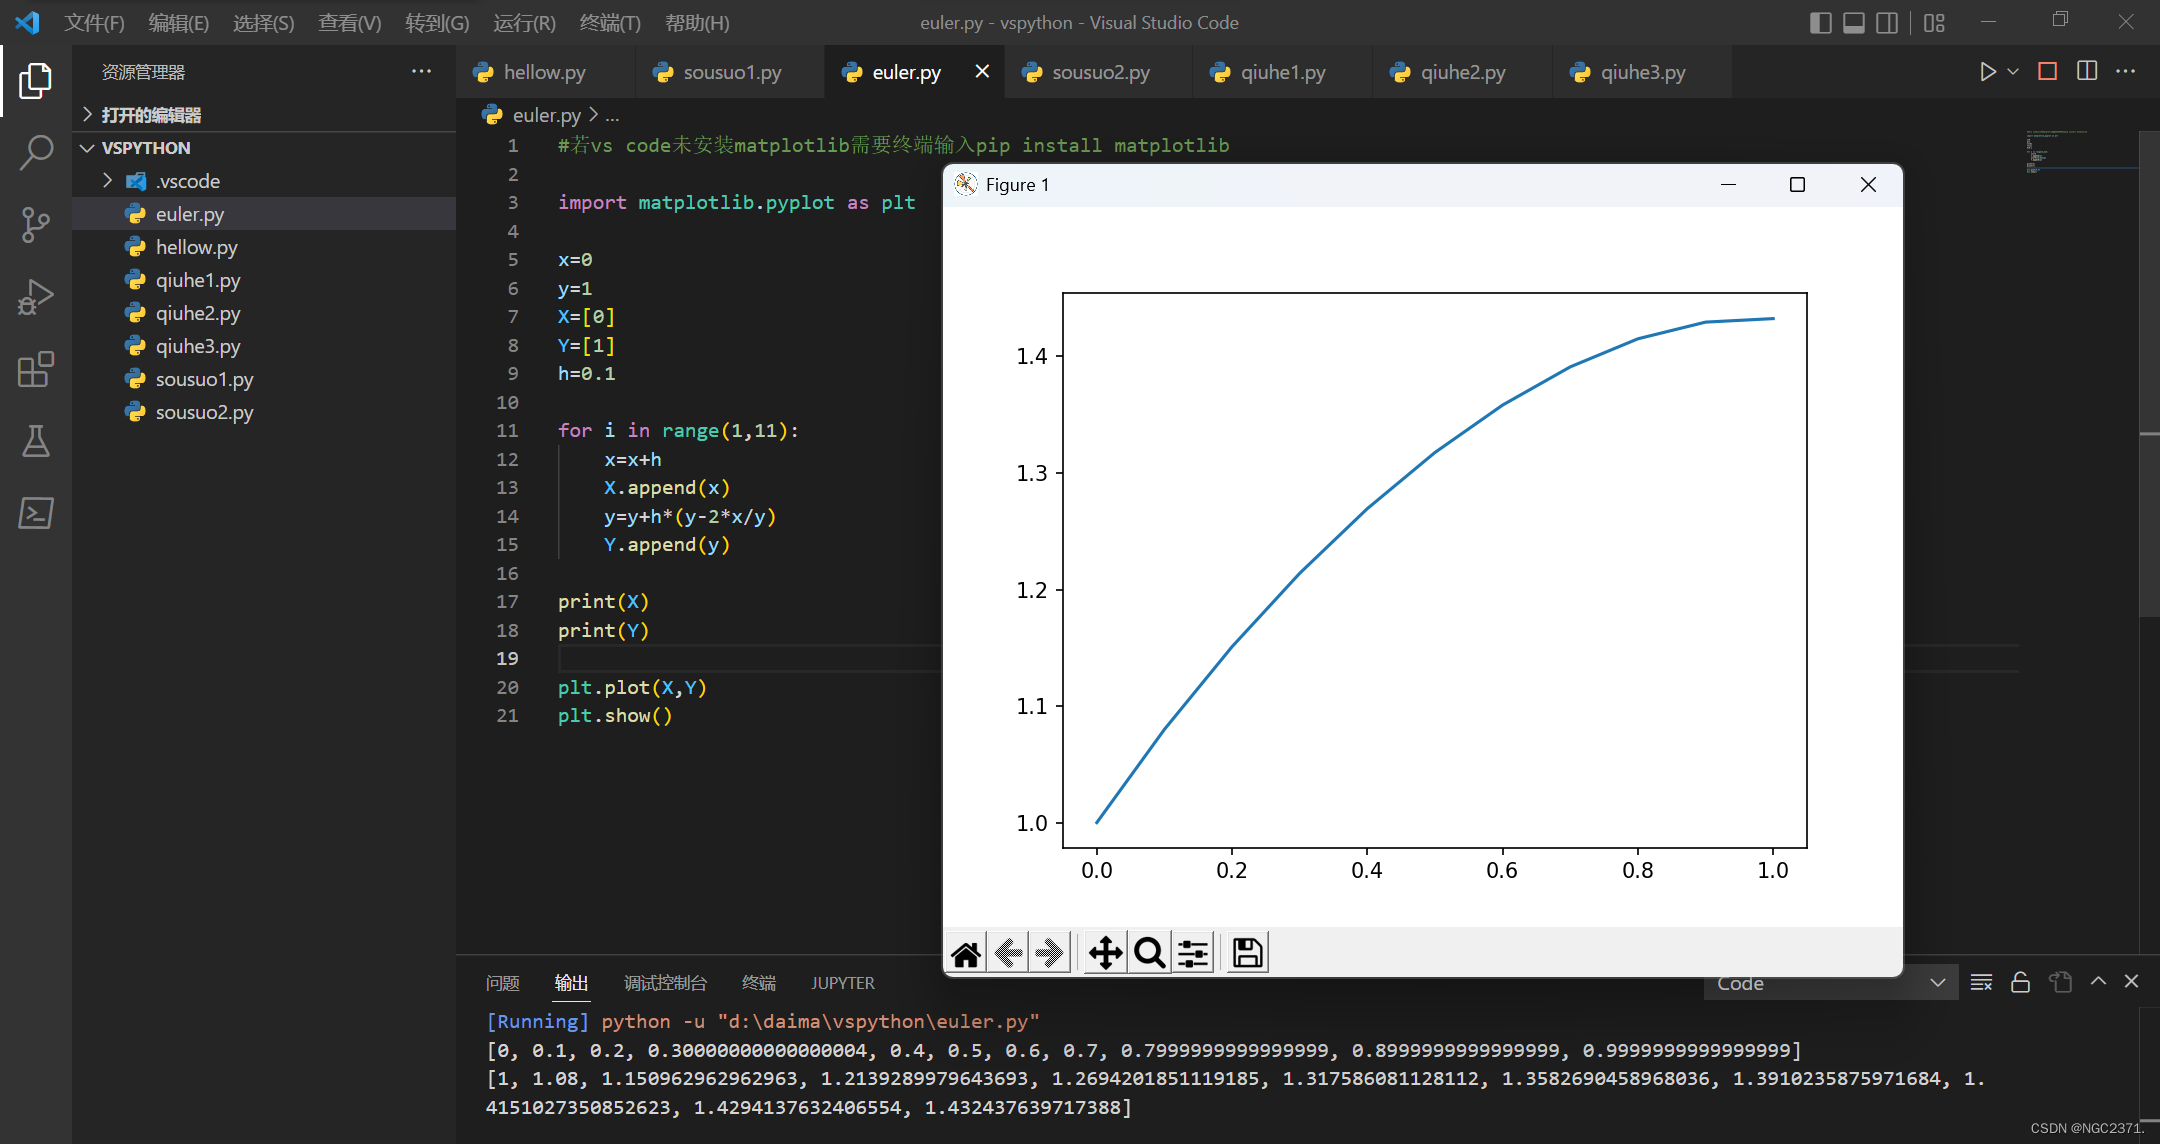Image resolution: width=2160 pixels, height=1144 pixels.
Task: Open the 终端(T) menu
Action: click(x=610, y=23)
